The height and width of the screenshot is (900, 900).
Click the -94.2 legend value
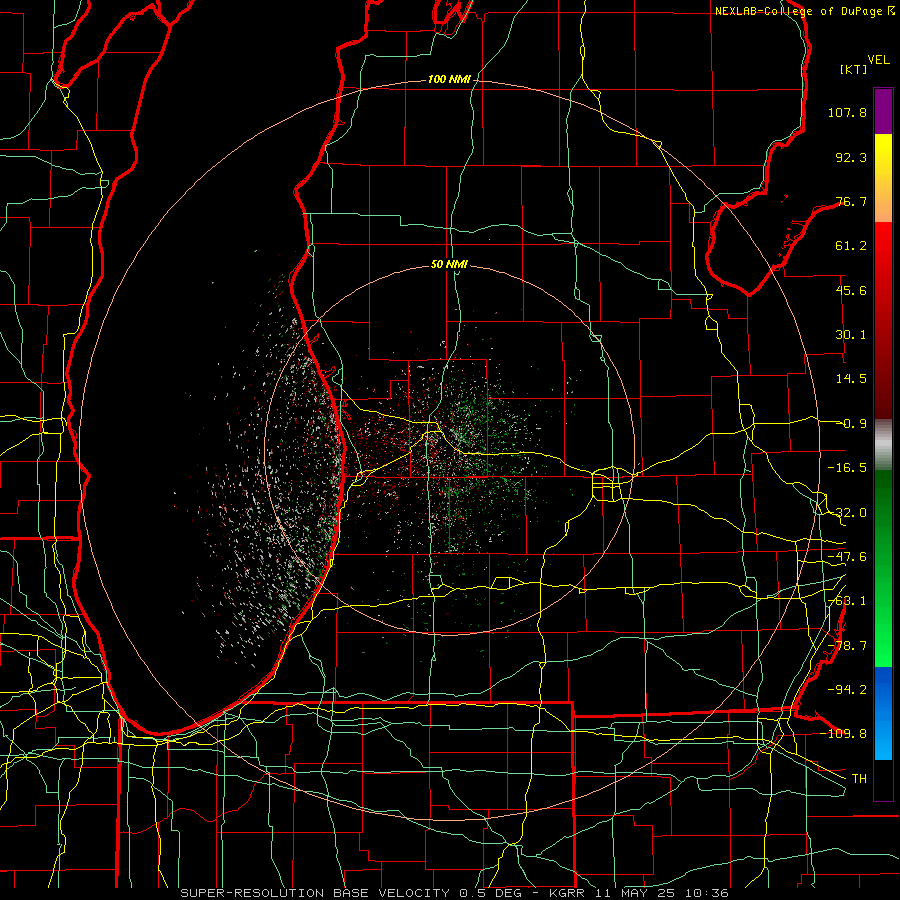pyautogui.click(x=847, y=689)
